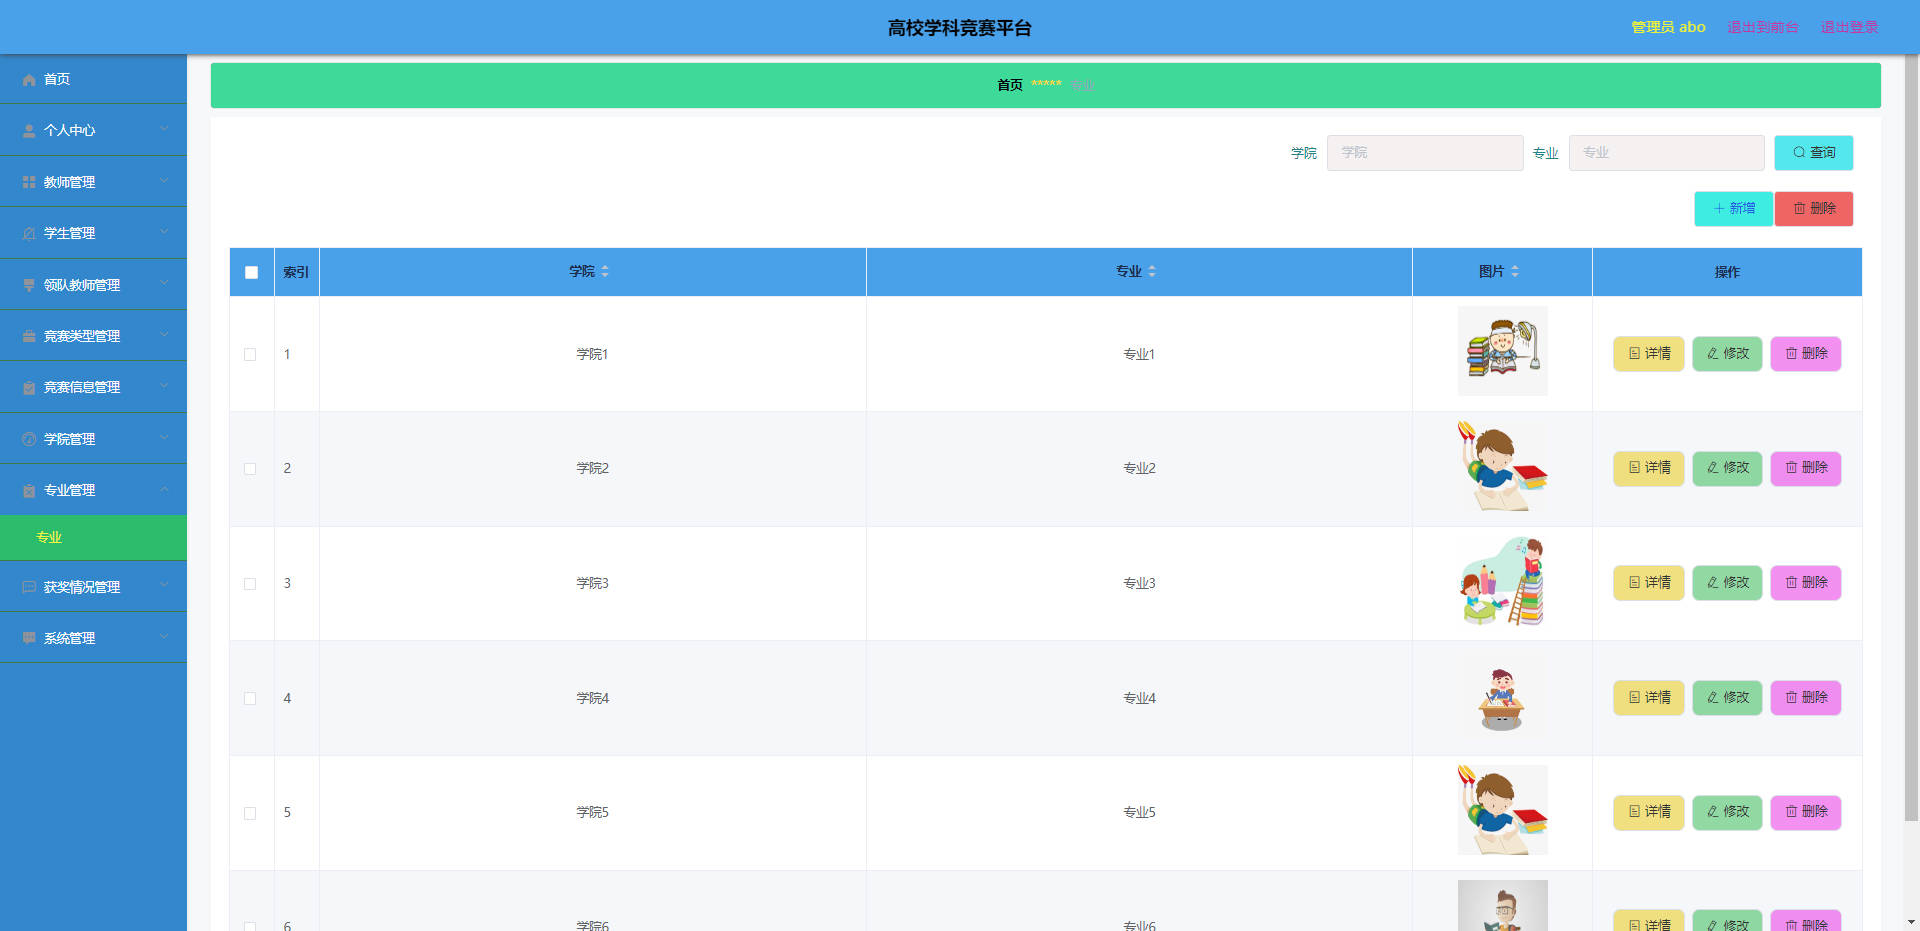The height and width of the screenshot is (931, 1920).
Task: Expand 获奖情况管理 menu chevron
Action: [x=164, y=587]
